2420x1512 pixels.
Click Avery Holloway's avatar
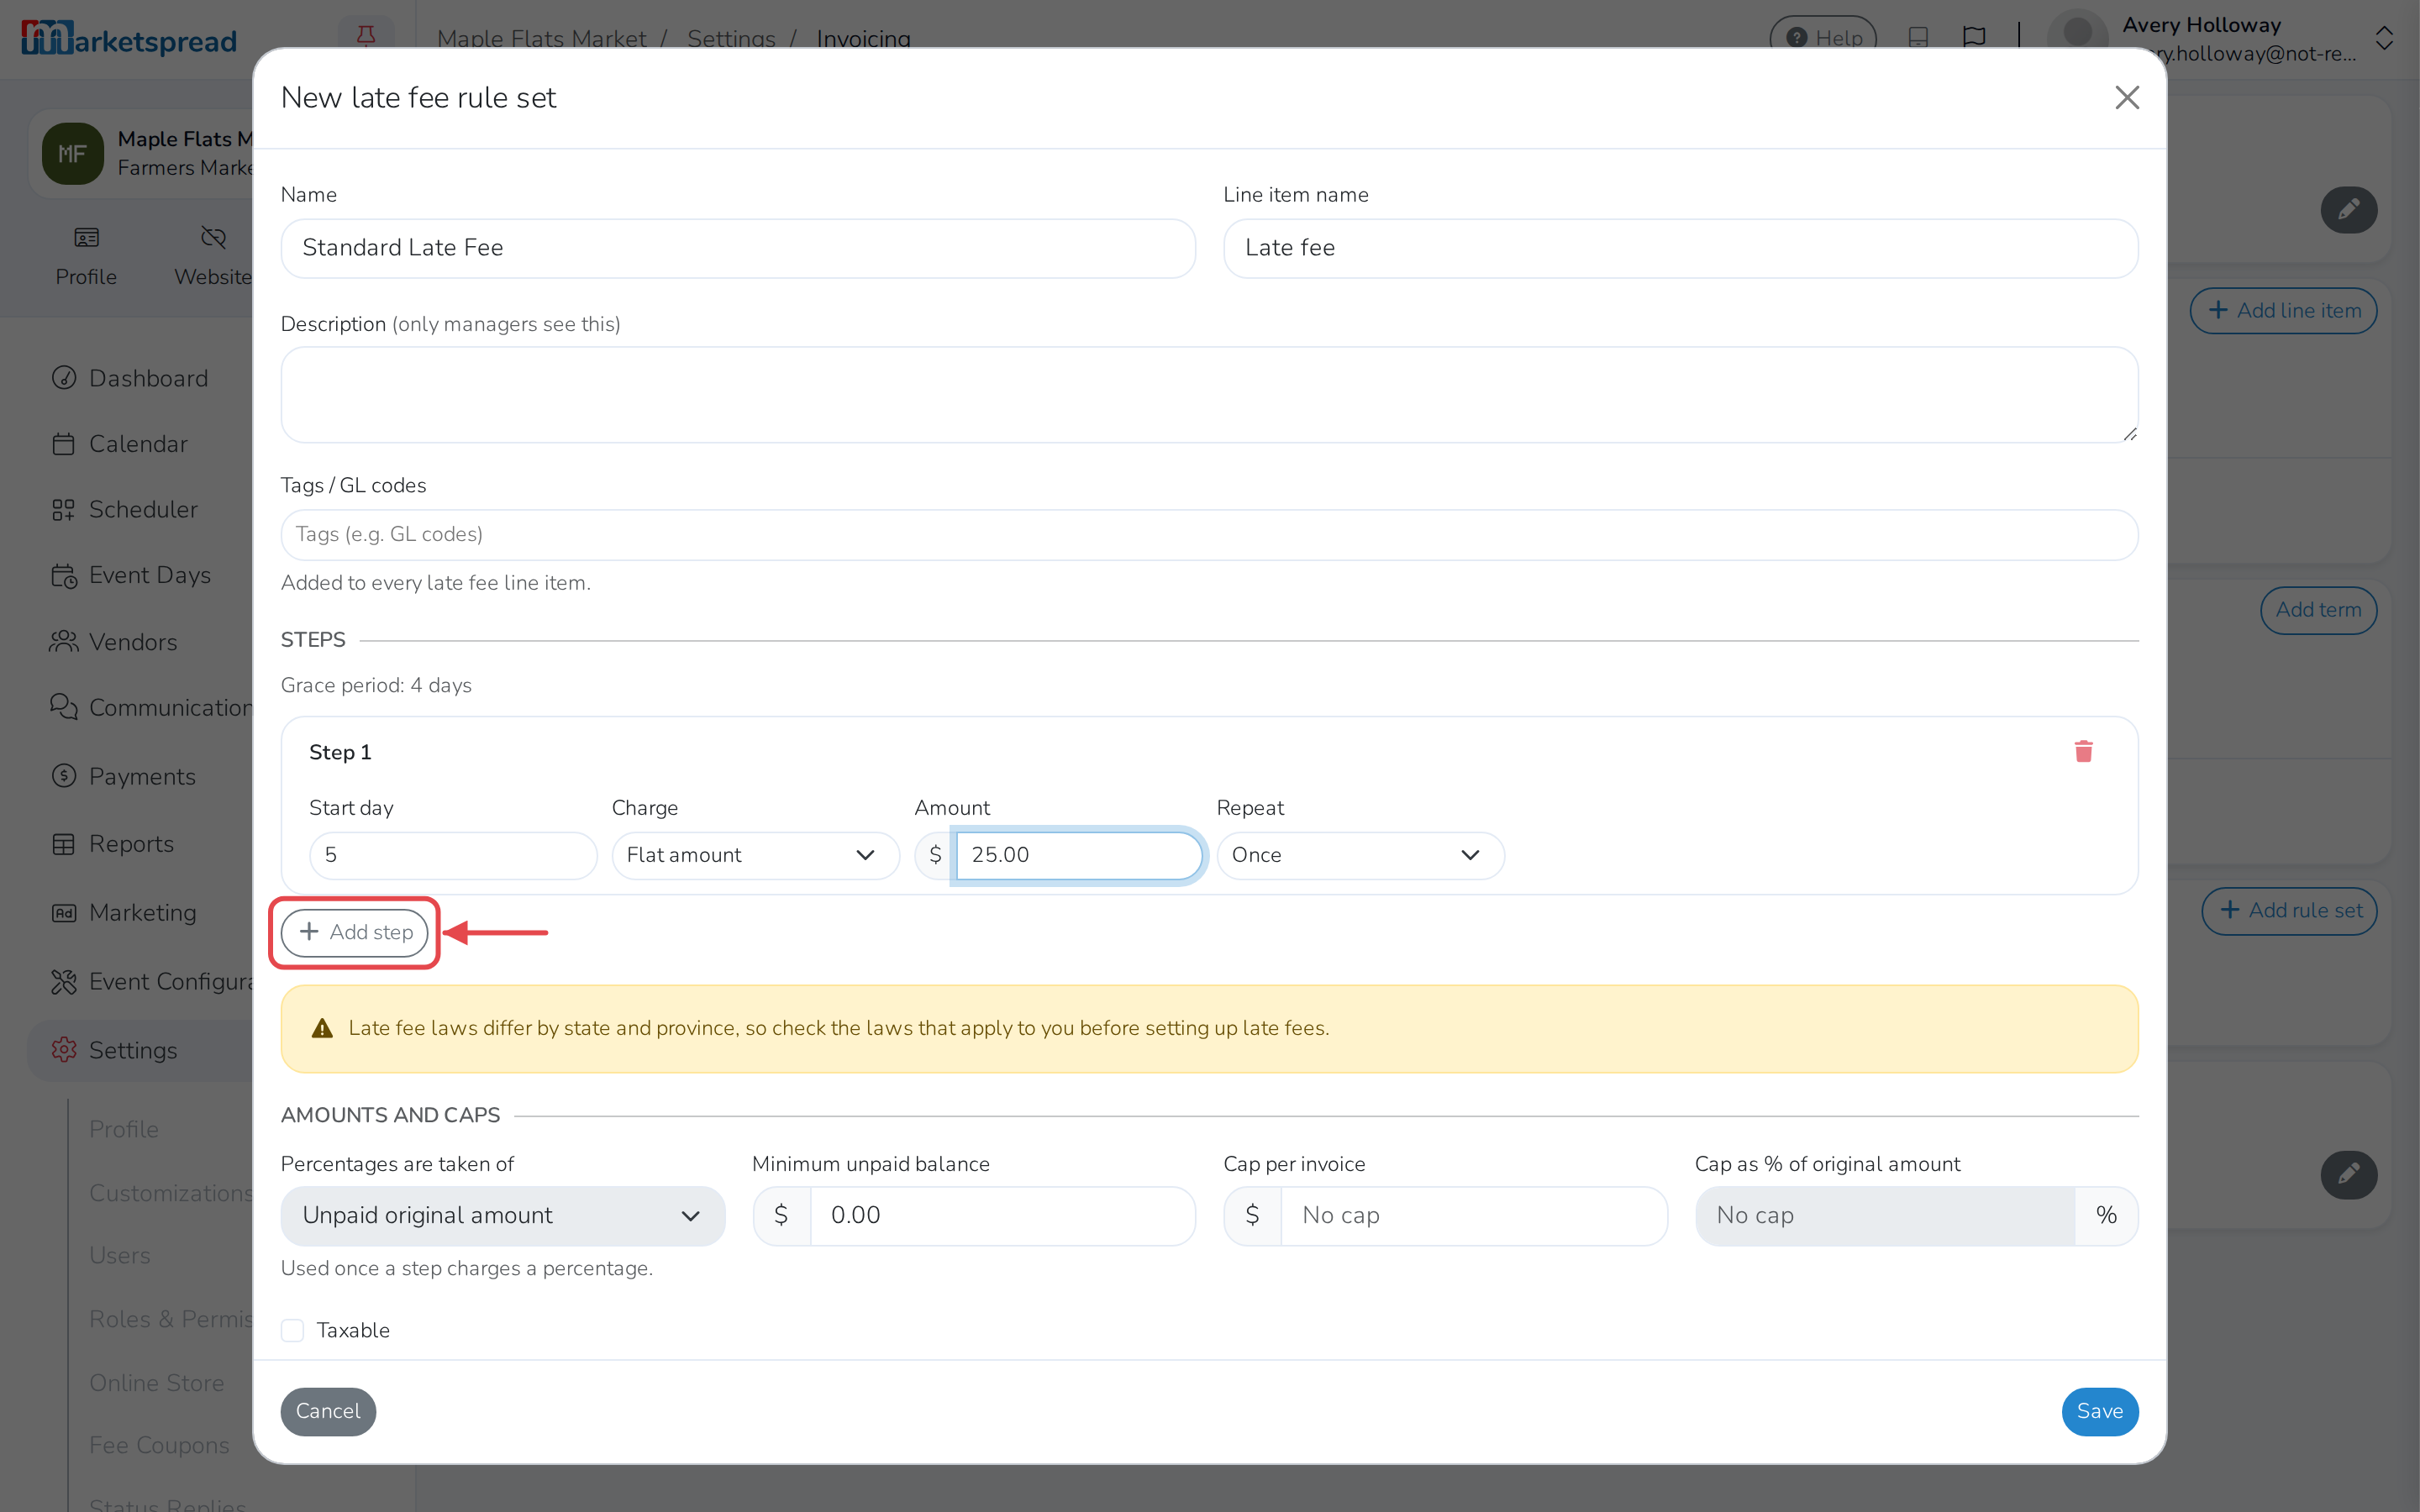(2078, 35)
